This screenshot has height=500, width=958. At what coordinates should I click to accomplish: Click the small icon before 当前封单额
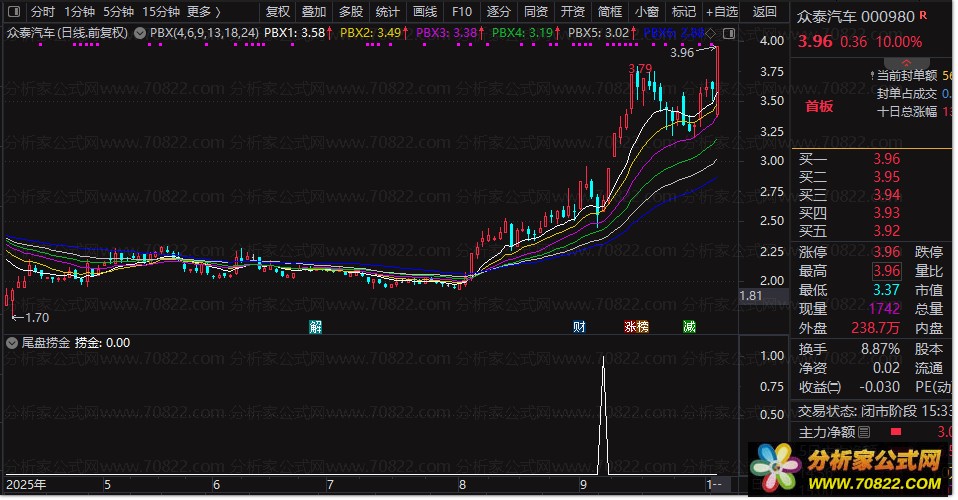click(x=872, y=76)
